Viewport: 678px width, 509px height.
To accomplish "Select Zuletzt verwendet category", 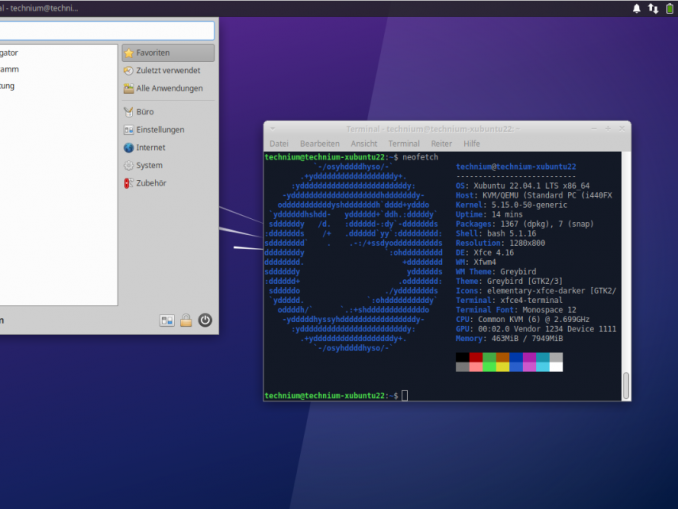I will (168, 70).
